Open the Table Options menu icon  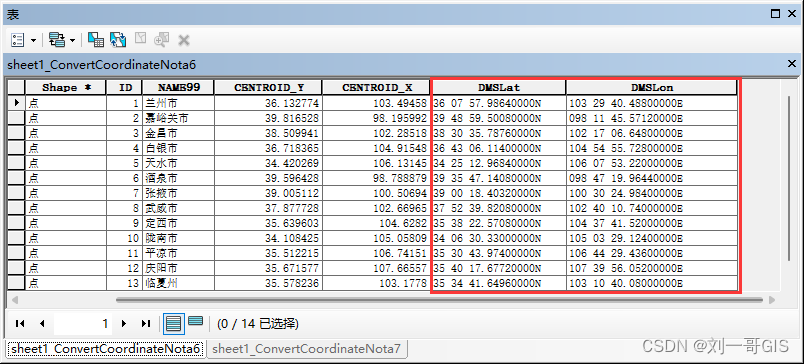tap(17, 40)
